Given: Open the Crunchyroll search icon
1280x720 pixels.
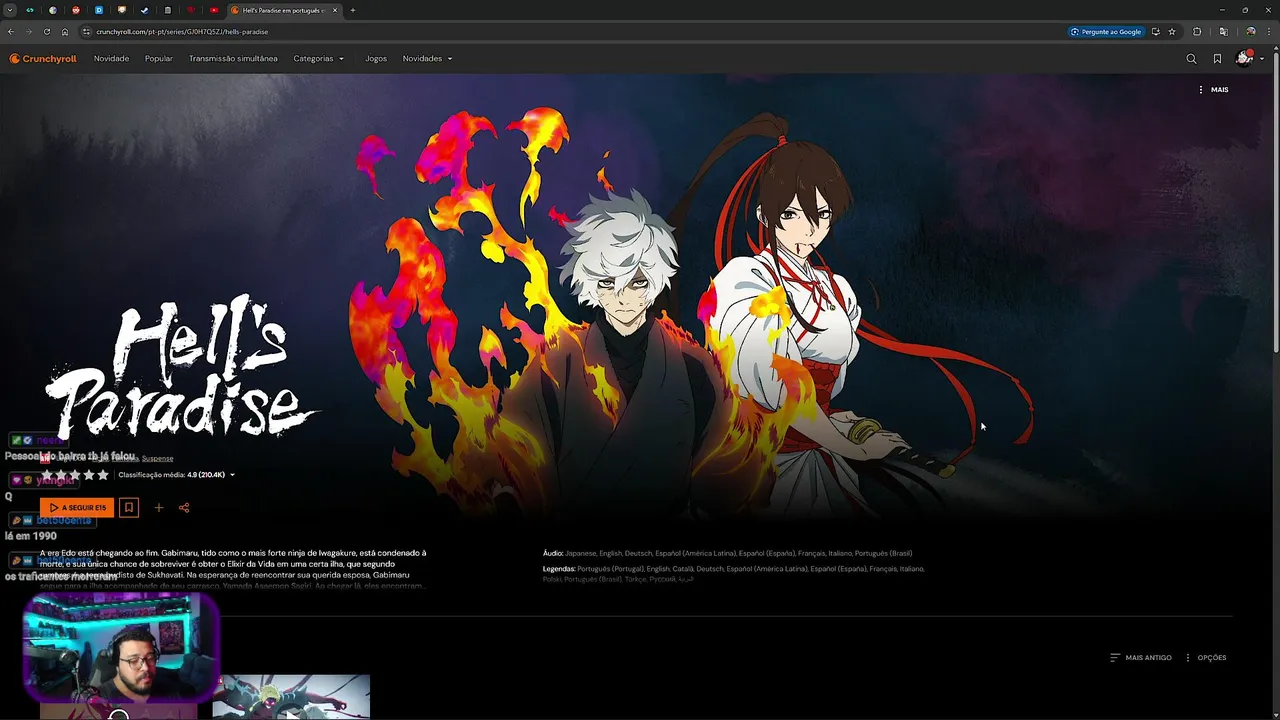Looking at the screenshot, I should 1191,59.
